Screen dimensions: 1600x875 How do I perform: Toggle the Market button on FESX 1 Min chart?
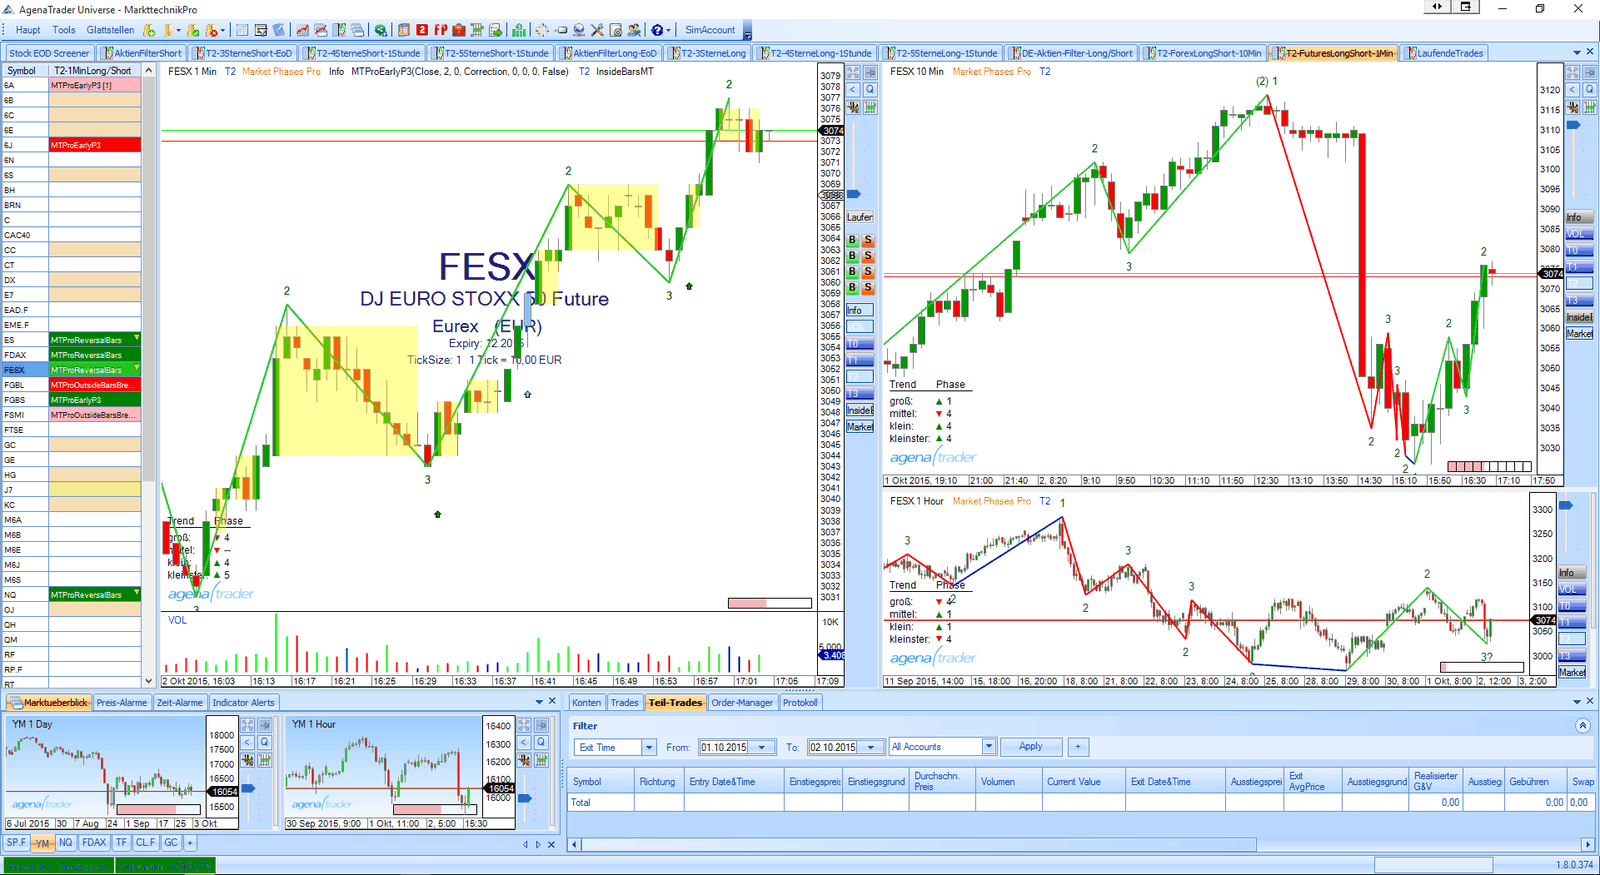(860, 426)
